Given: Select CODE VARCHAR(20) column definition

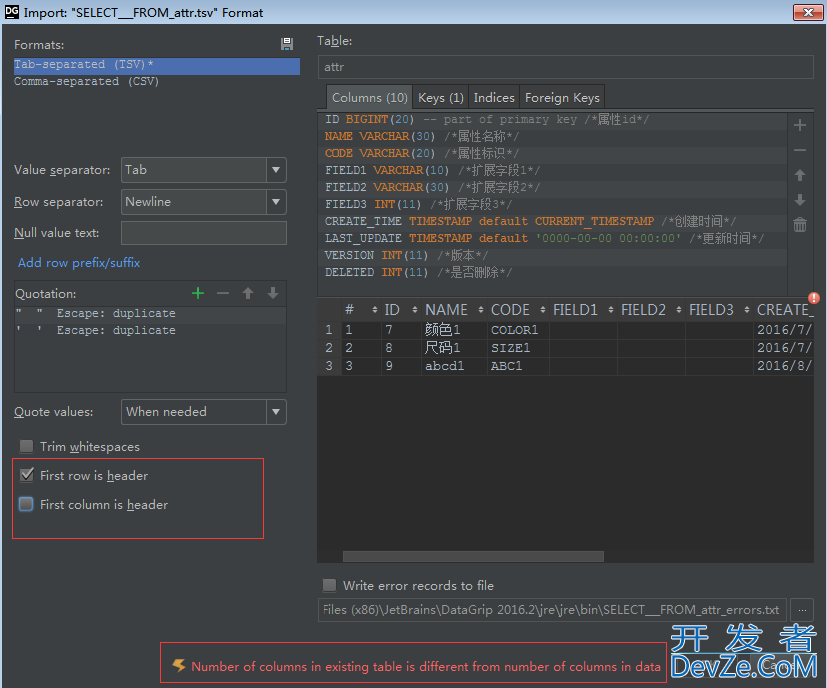Looking at the screenshot, I should click(553, 154).
